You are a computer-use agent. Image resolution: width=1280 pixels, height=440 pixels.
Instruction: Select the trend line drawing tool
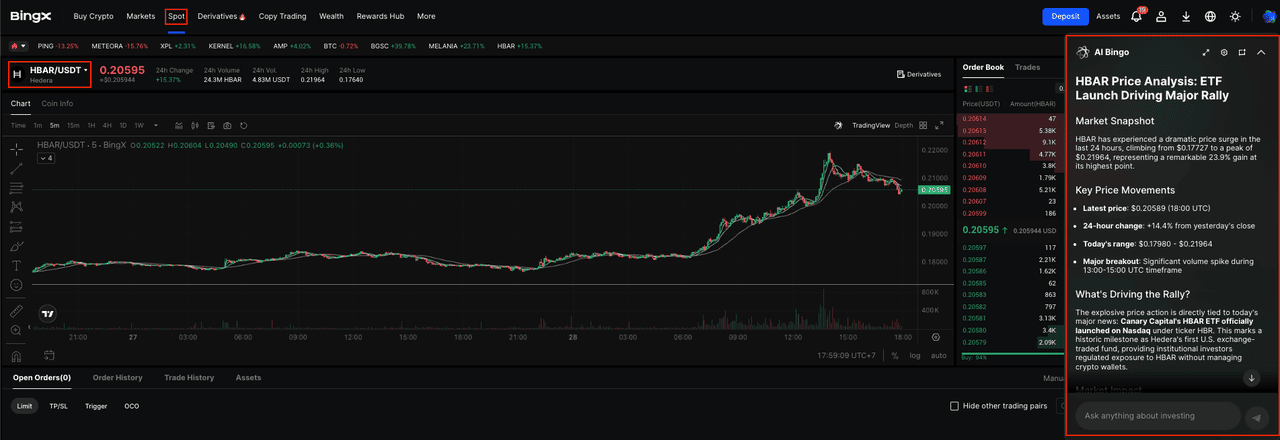click(x=16, y=168)
